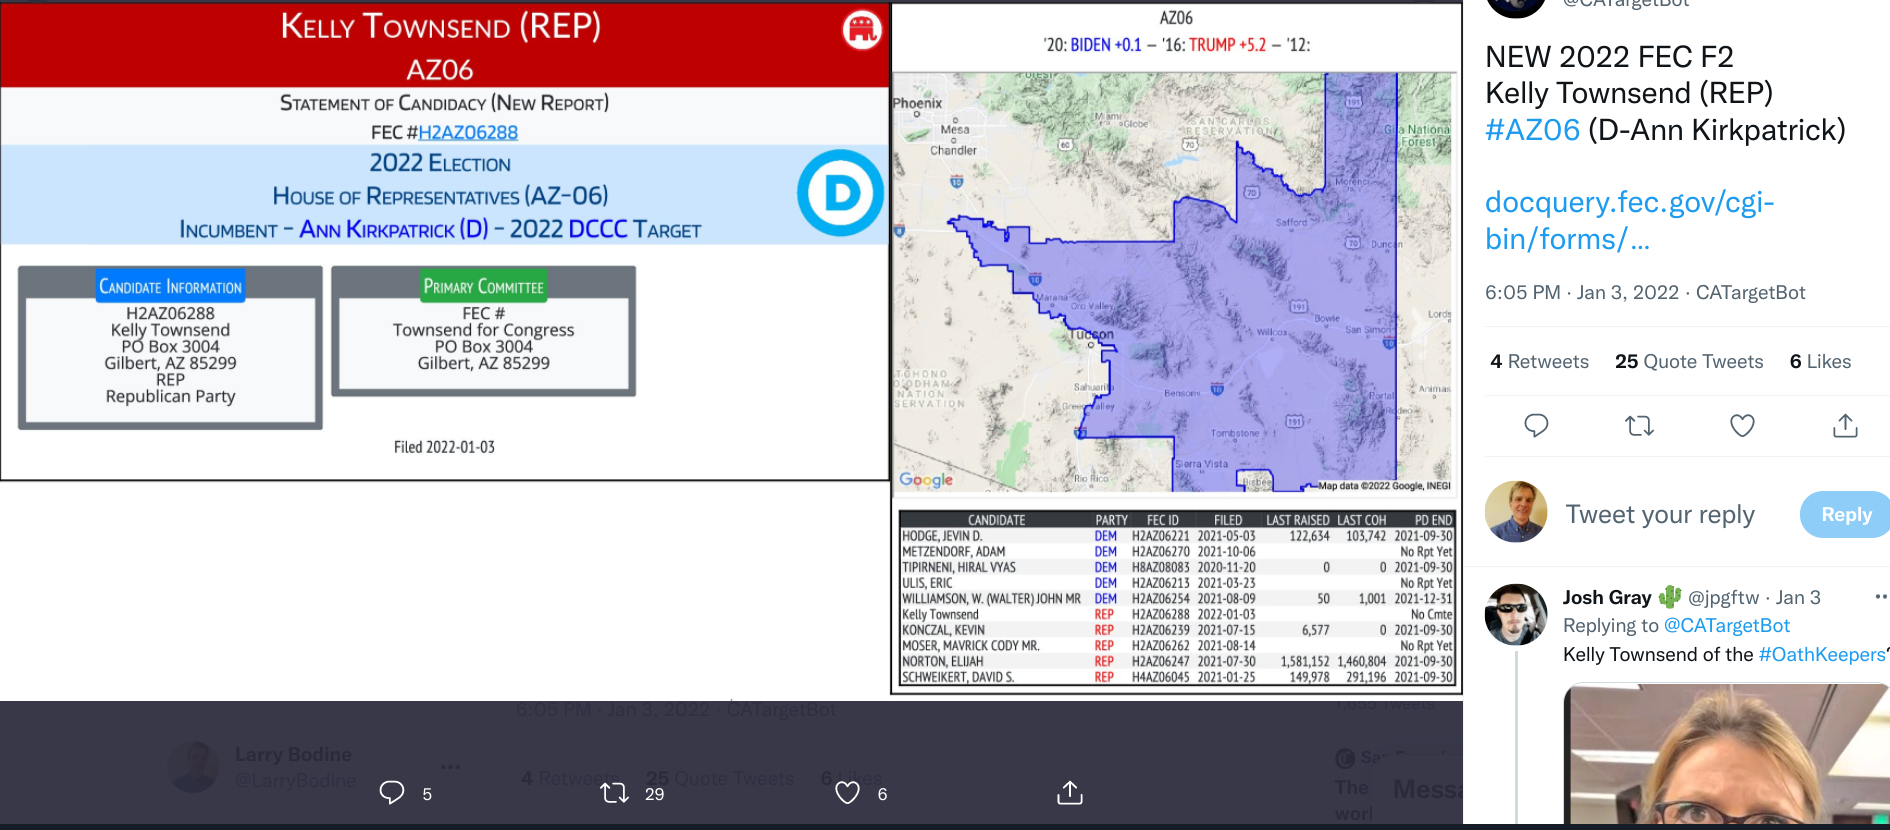Click the Filed 2022-01-03 text
This screenshot has width=1890, height=830.
444,447
